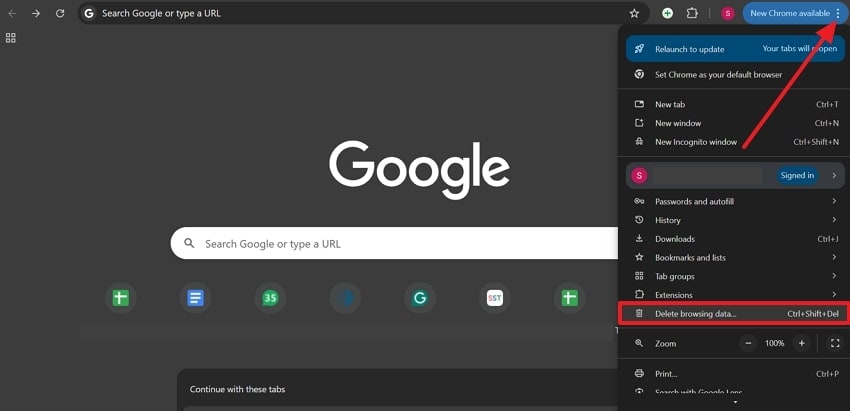Open the last green Sheets shortcut
Image resolution: width=850 pixels, height=411 pixels.
pyautogui.click(x=569, y=298)
